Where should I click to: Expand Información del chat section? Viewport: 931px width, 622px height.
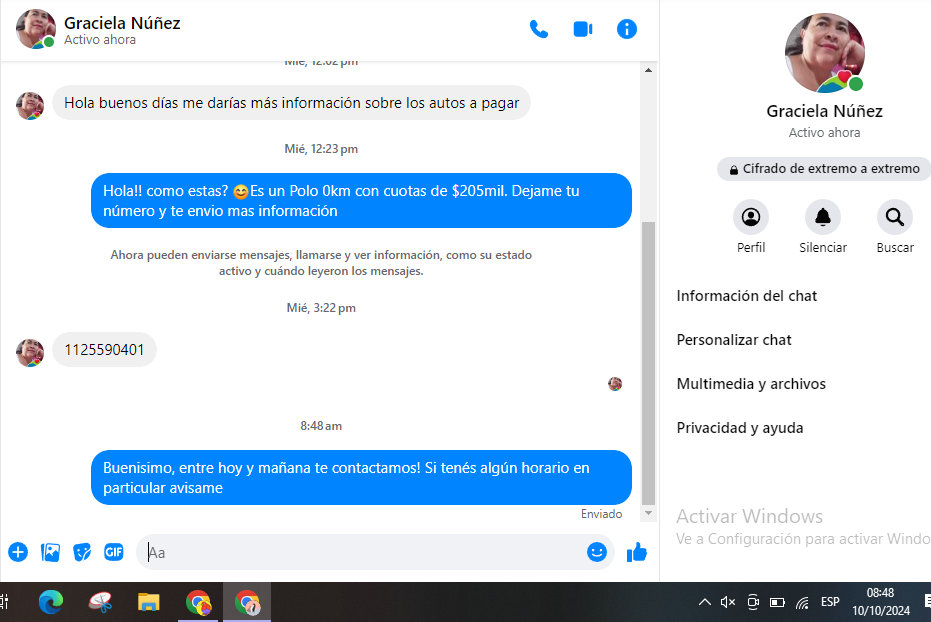pyautogui.click(x=746, y=296)
